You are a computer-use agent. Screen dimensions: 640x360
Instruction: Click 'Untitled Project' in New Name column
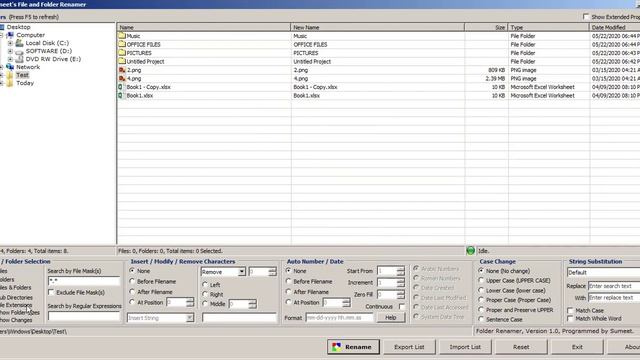tap(312, 62)
